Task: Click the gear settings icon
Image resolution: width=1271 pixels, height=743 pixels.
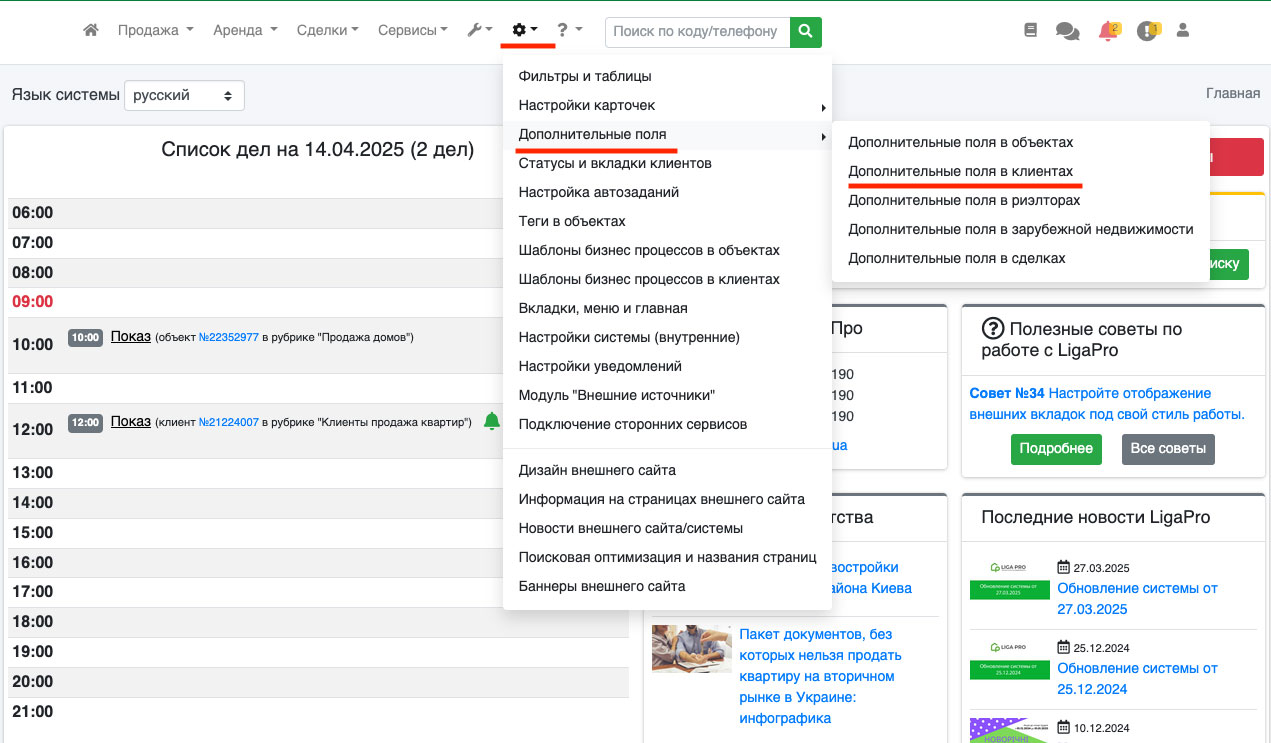Action: pos(524,31)
